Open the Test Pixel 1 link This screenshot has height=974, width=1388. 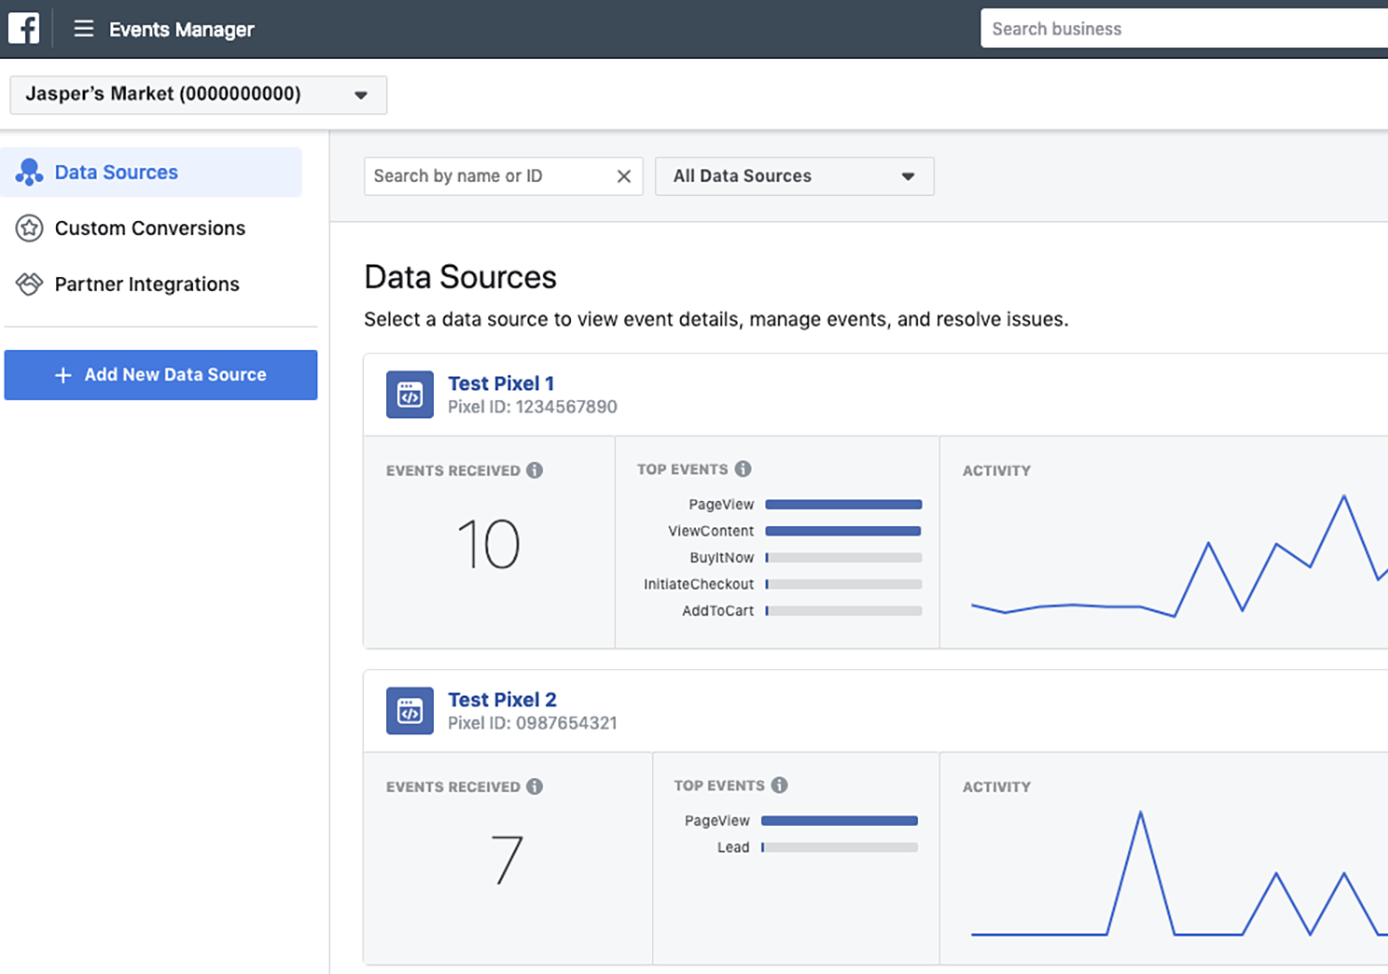pyautogui.click(x=501, y=383)
